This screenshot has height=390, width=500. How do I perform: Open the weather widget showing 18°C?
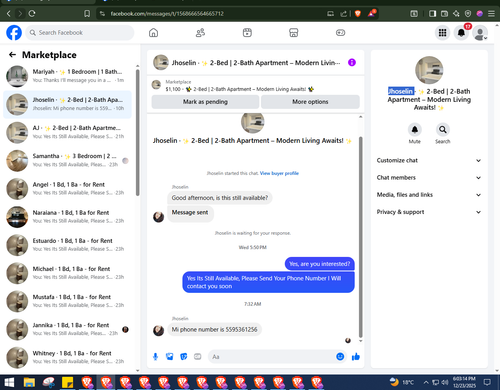(402, 382)
